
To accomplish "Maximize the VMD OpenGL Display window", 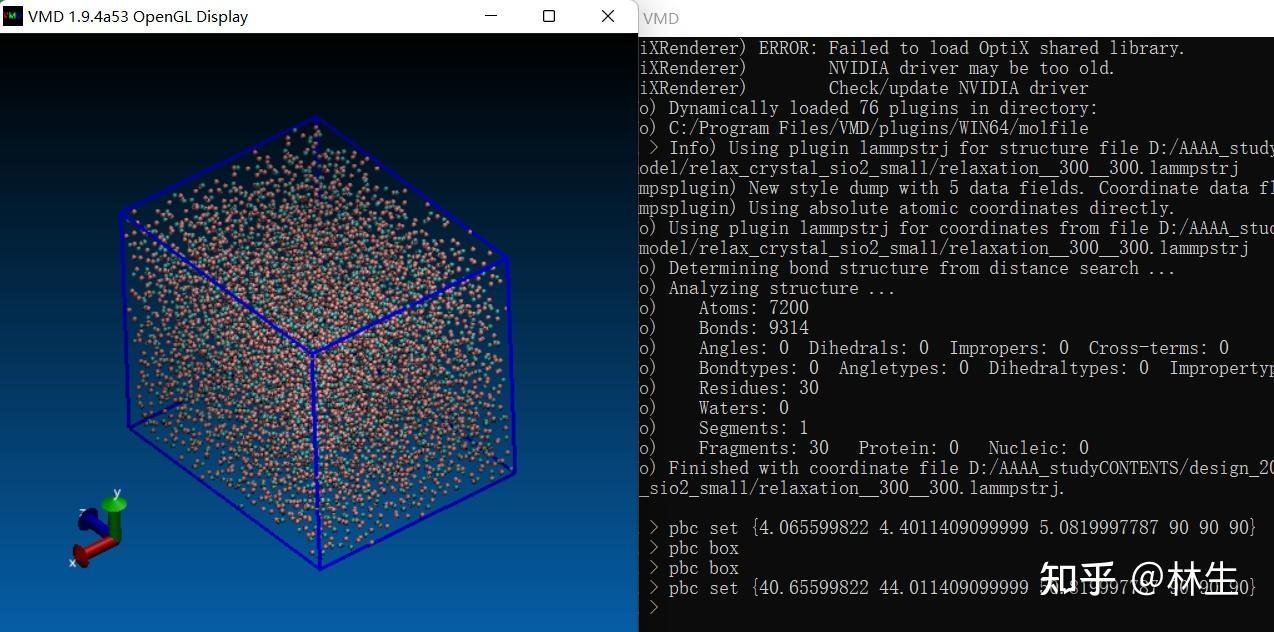I will pyautogui.click(x=548, y=16).
